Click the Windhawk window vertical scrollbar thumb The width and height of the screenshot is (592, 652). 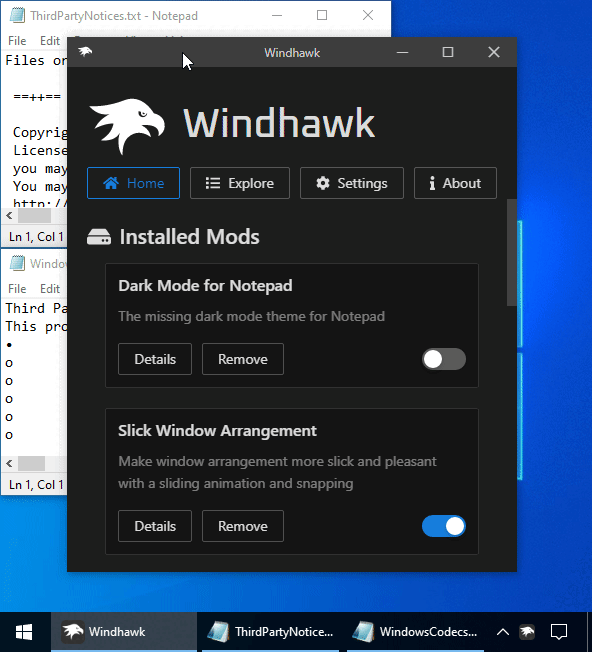pos(512,253)
